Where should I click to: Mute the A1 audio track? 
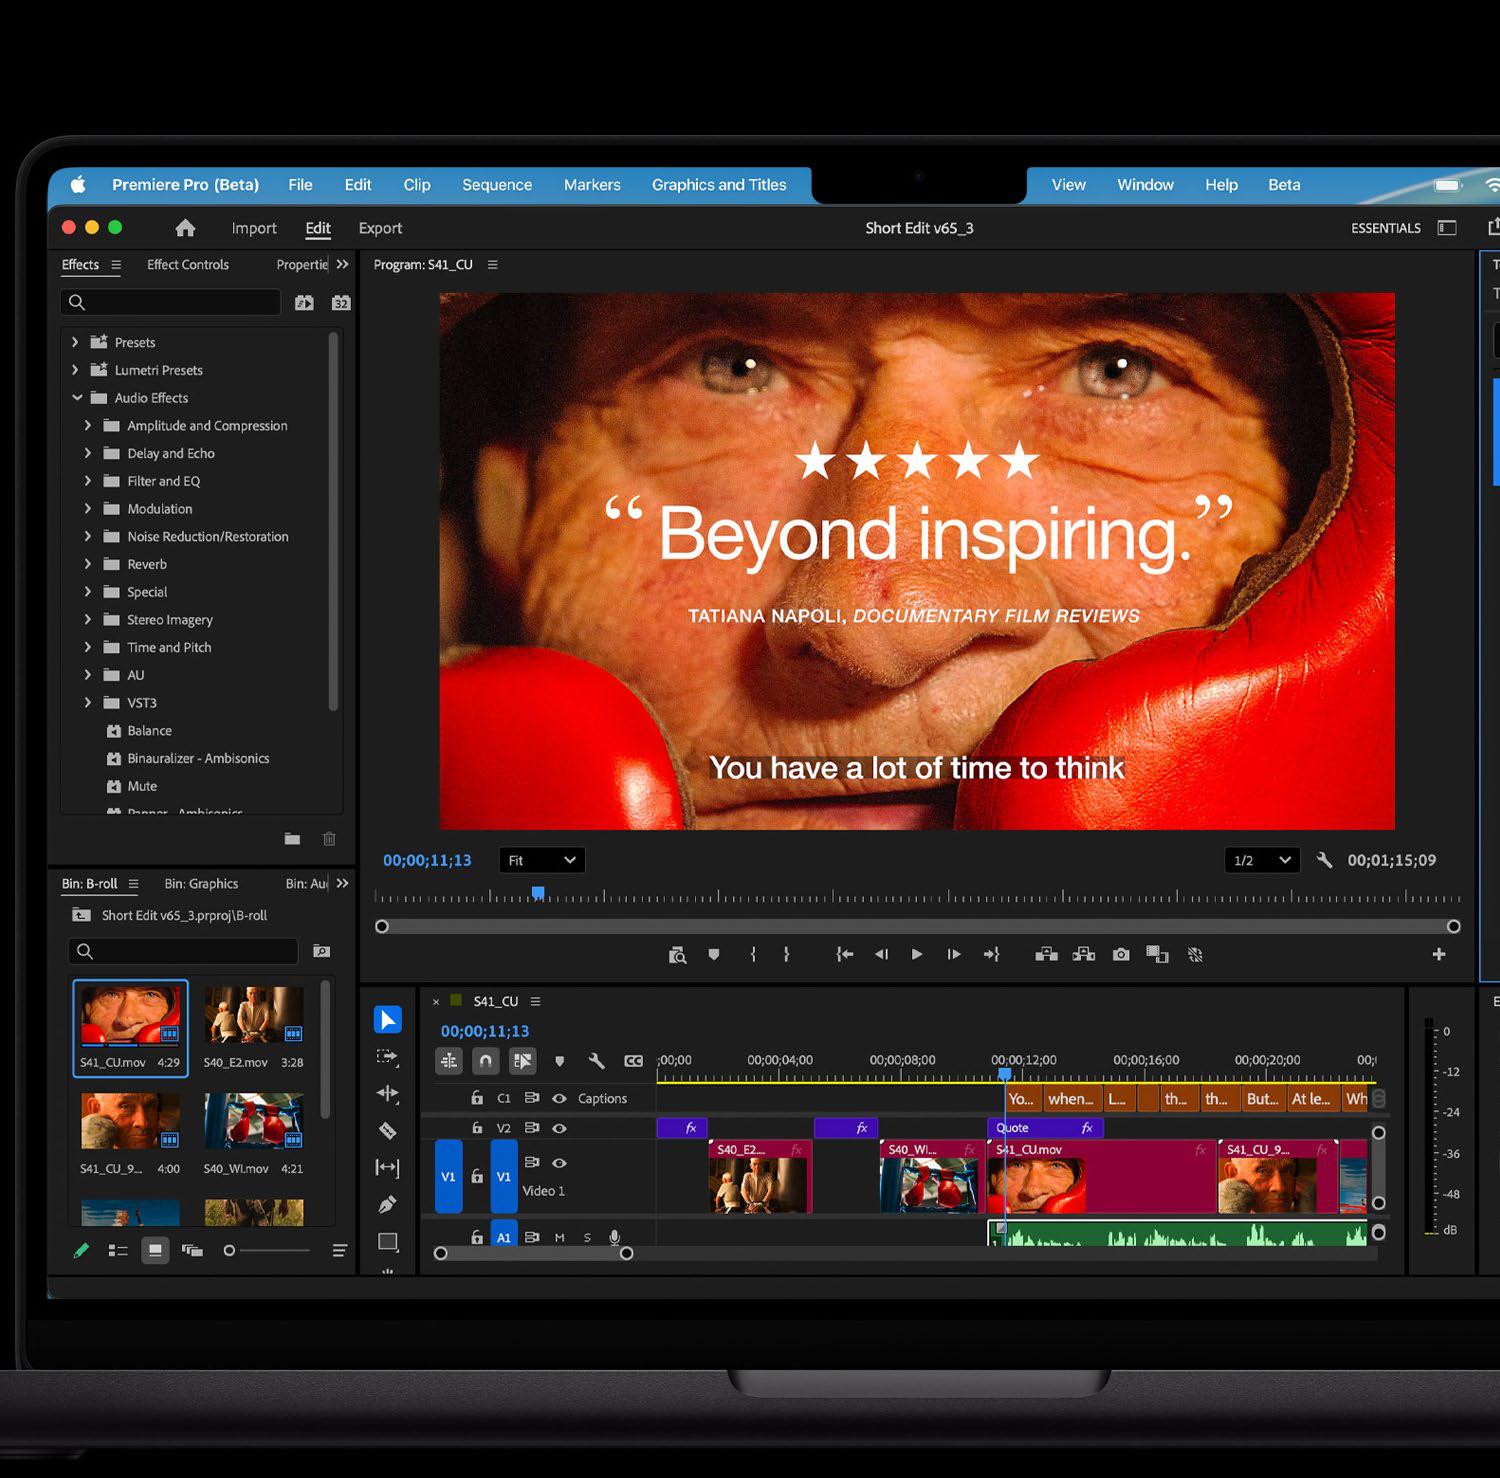pyautogui.click(x=559, y=1237)
